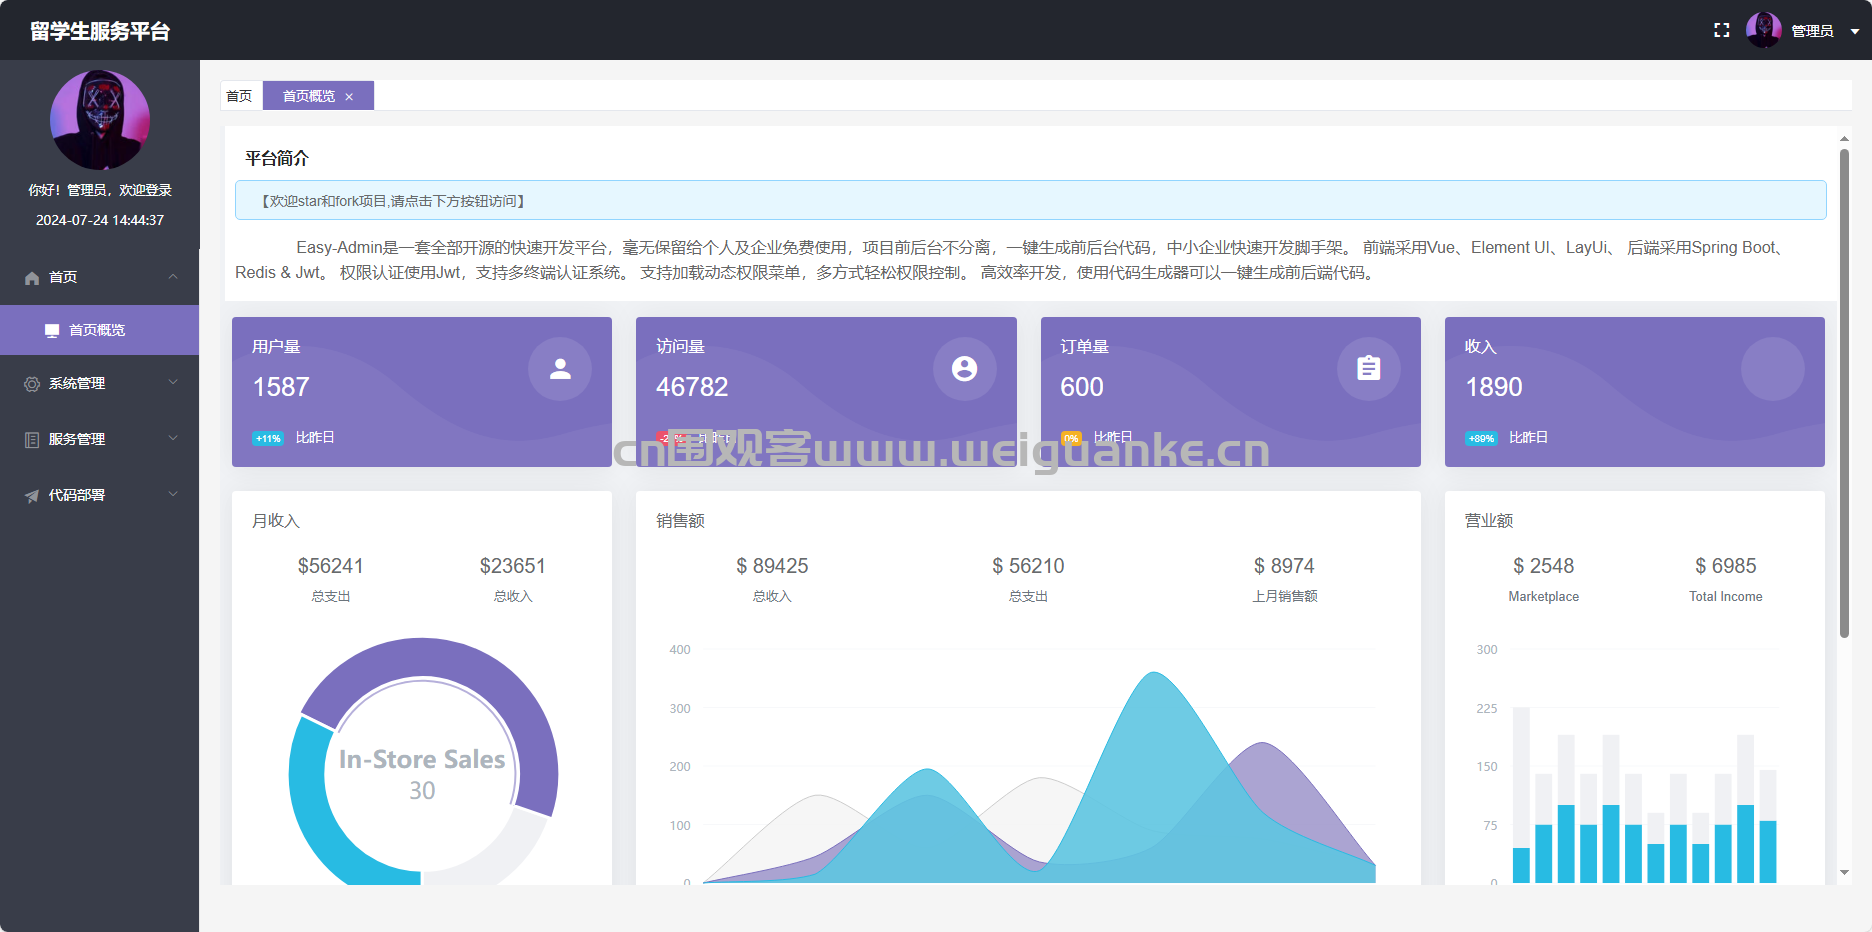Click the account icon on 访问量 card

(964, 369)
